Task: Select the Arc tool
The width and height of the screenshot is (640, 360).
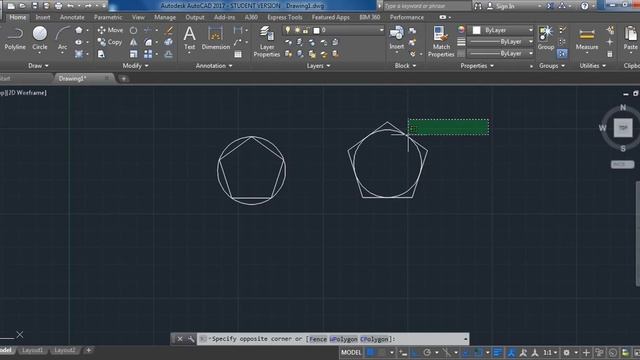Action: point(62,39)
